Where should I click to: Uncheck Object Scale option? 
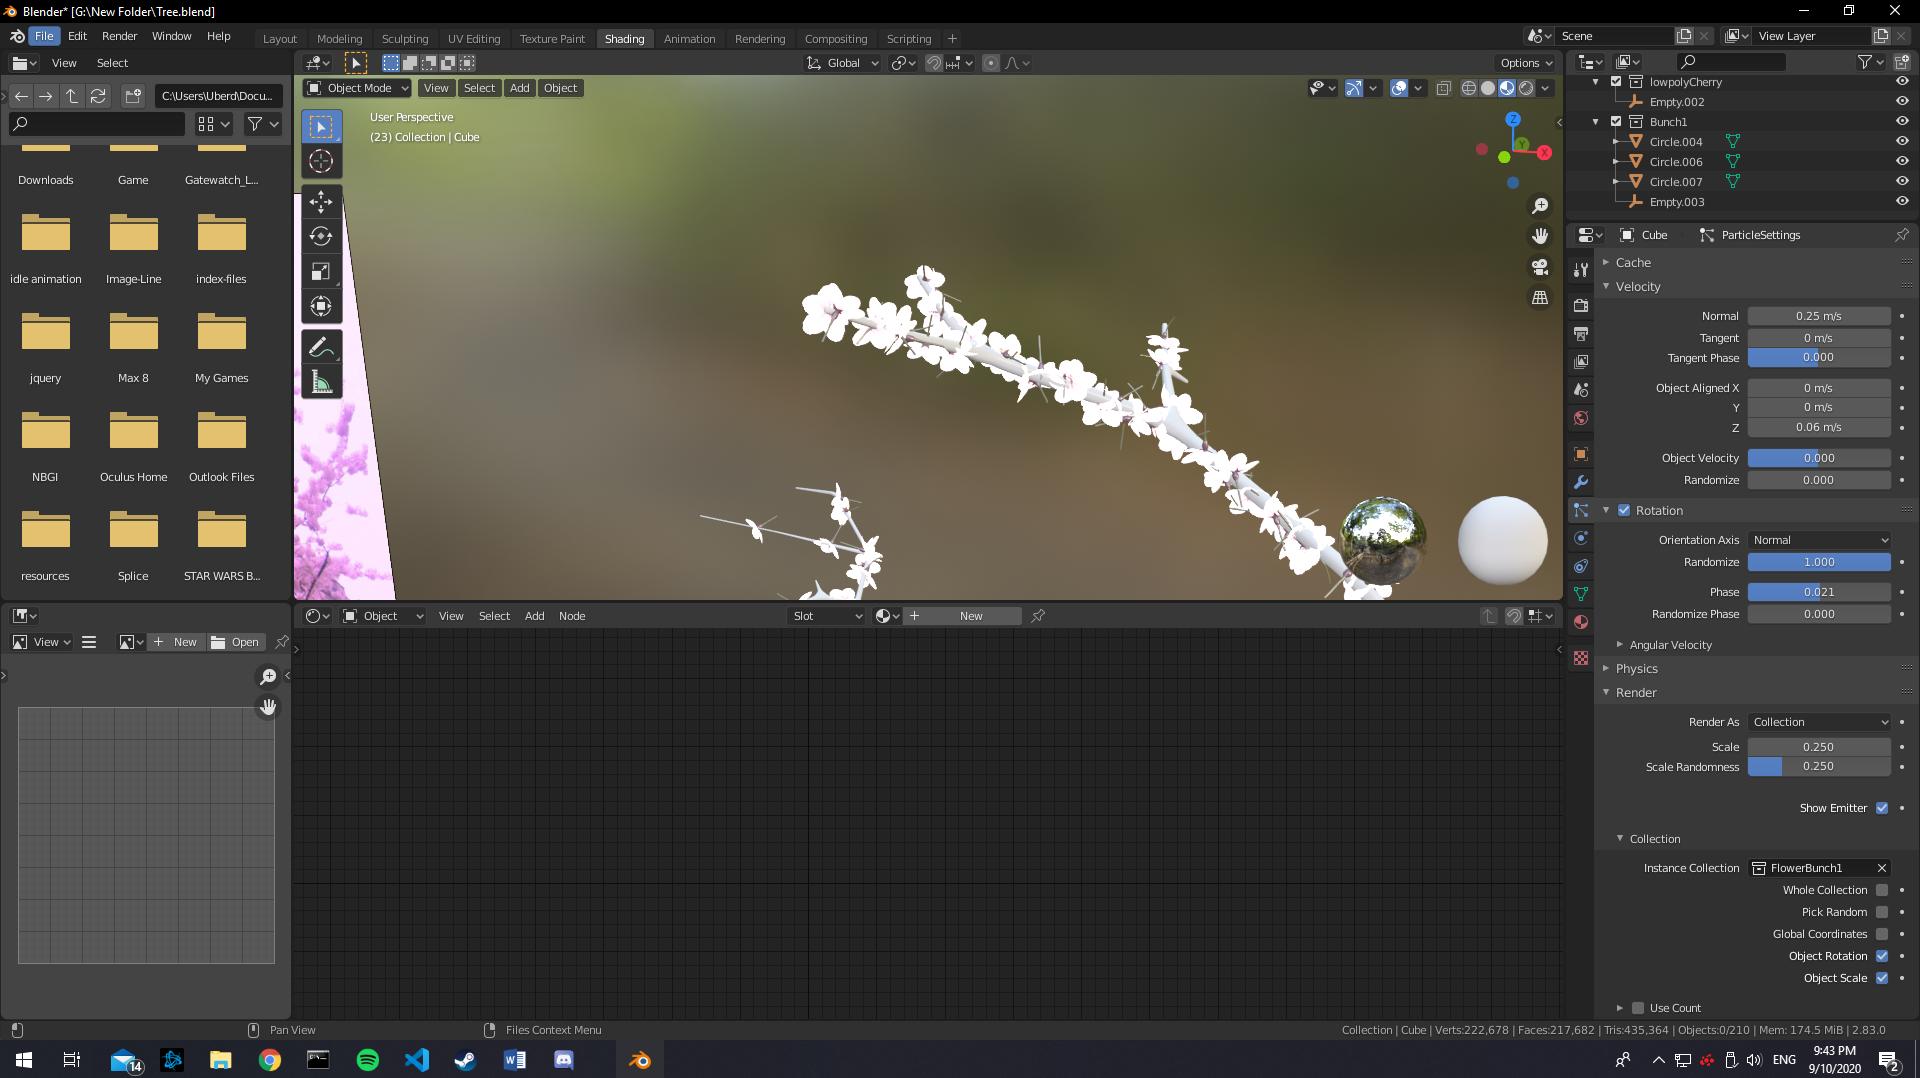click(x=1882, y=978)
